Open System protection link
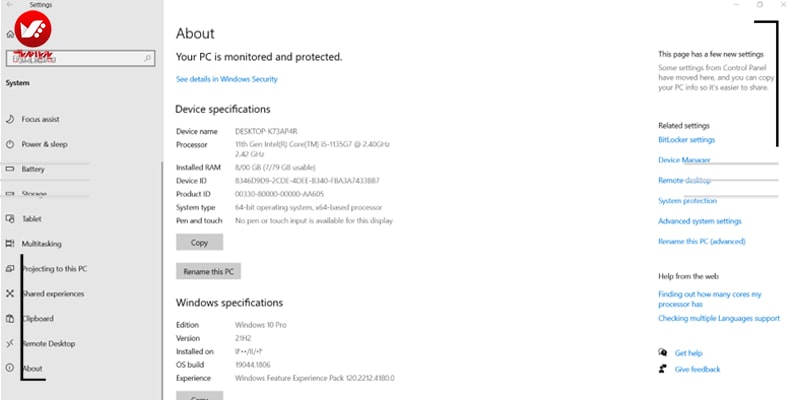 click(x=687, y=201)
